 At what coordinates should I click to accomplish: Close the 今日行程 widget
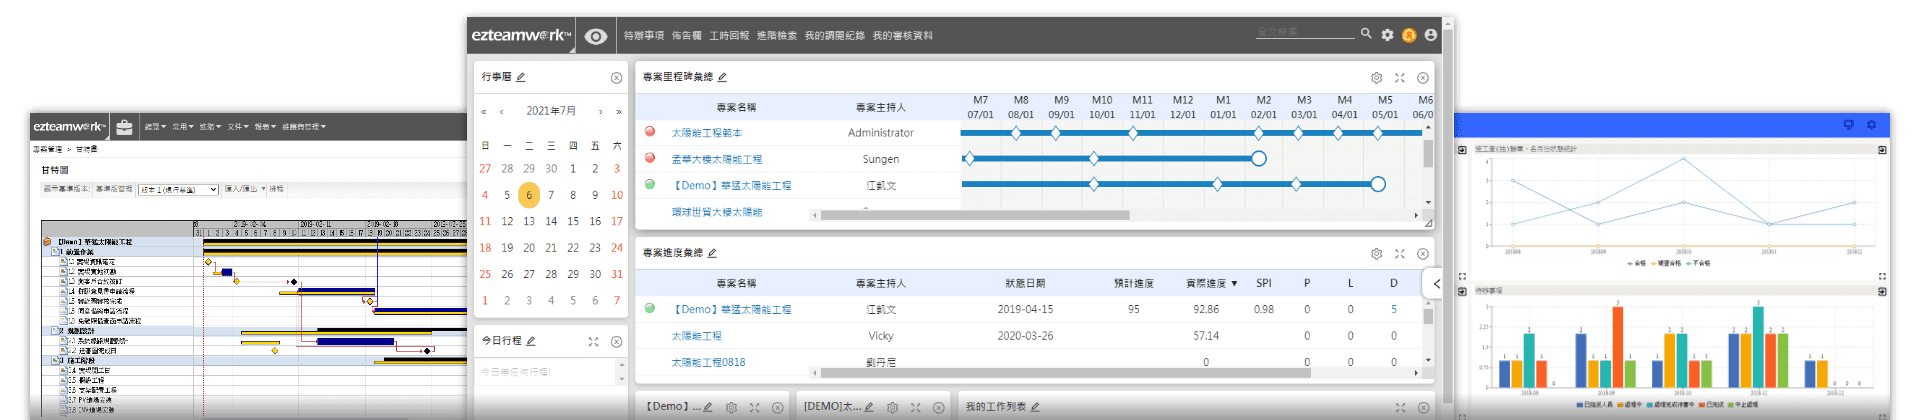click(x=616, y=342)
